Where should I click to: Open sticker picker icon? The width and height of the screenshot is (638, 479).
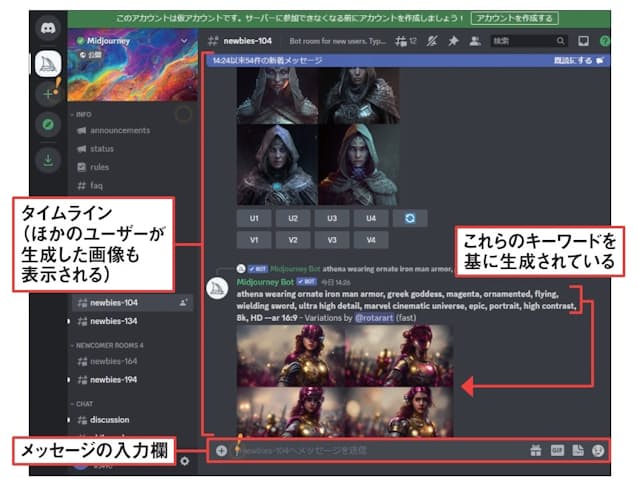point(578,450)
